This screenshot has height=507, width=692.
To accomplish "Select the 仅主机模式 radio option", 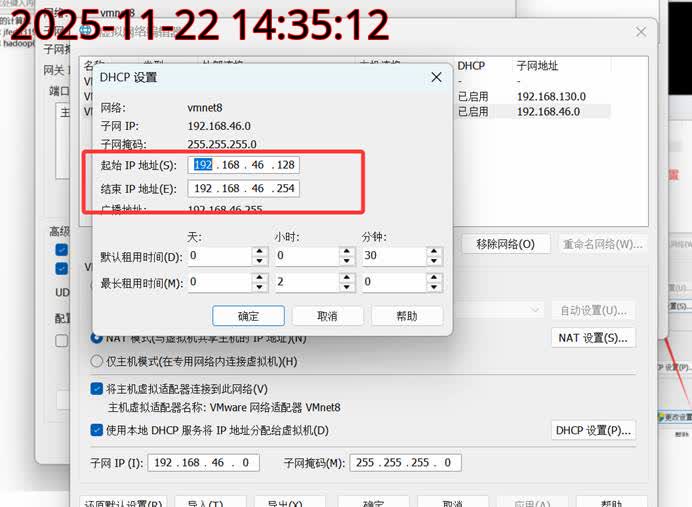I will click(97, 361).
